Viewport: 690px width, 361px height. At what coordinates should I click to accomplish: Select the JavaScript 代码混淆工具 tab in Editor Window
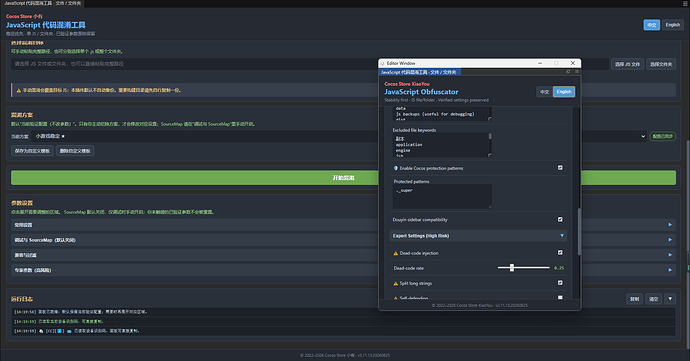pyautogui.click(x=420, y=72)
